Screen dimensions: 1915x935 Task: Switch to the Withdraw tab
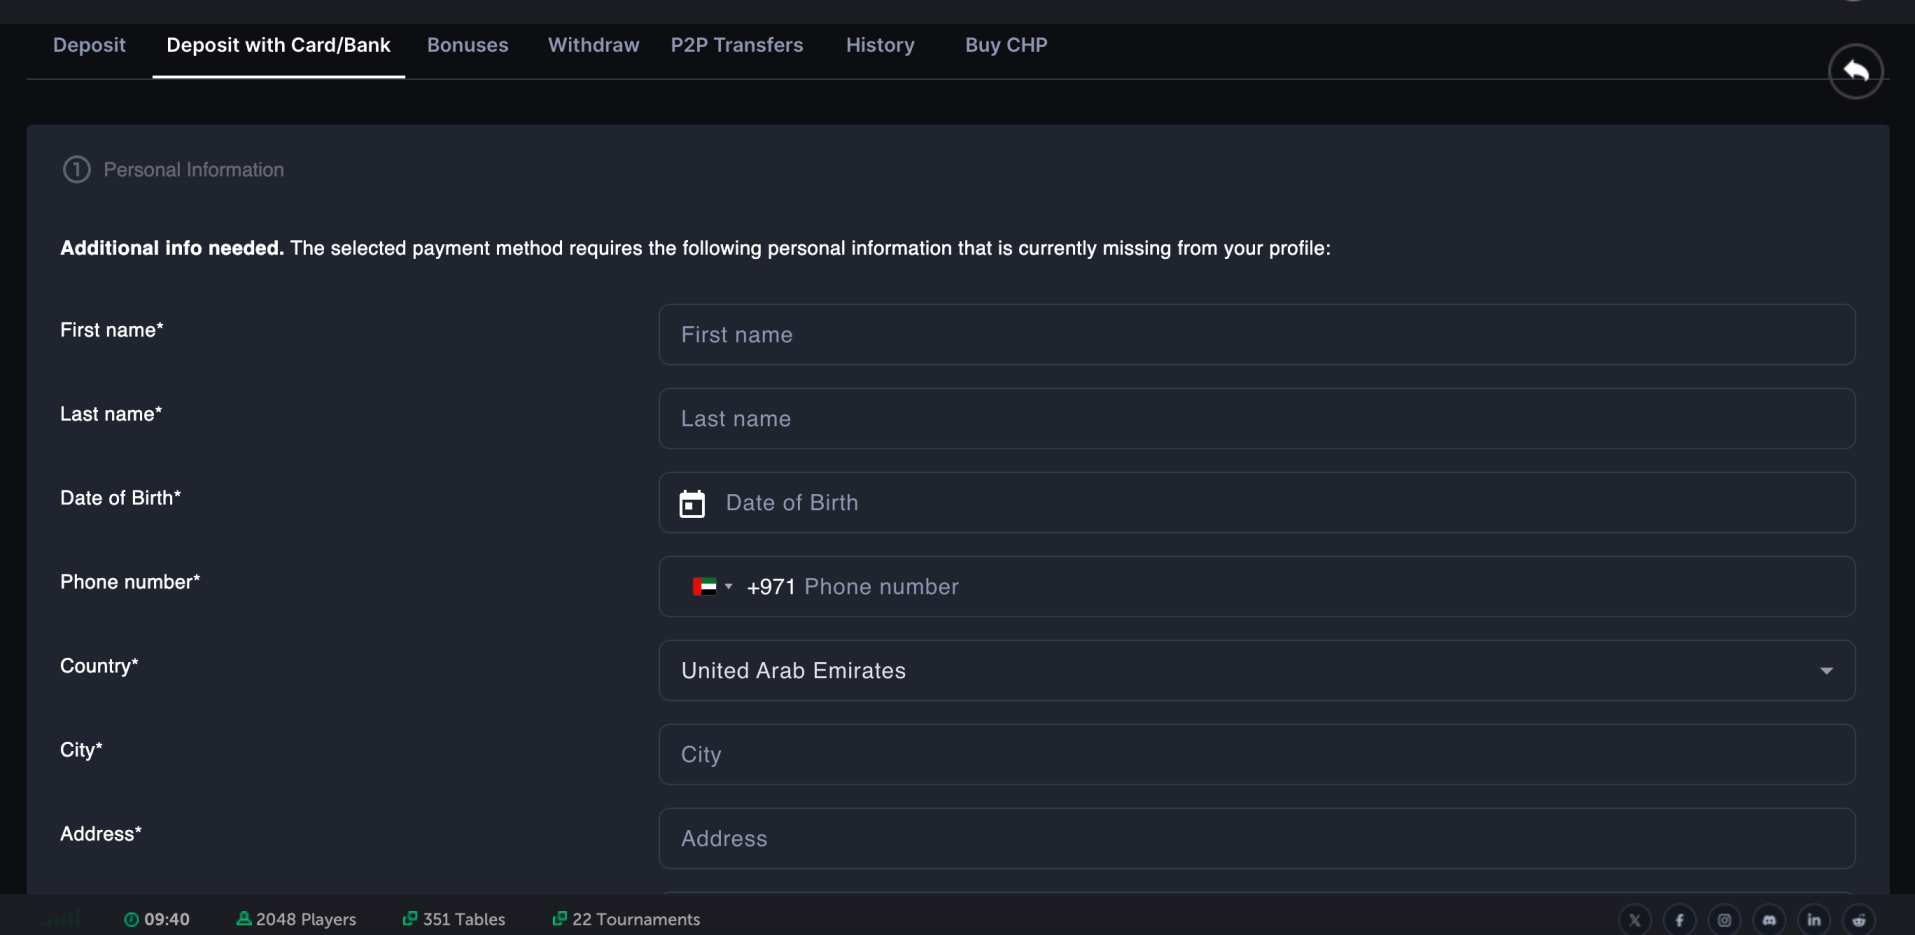point(592,45)
